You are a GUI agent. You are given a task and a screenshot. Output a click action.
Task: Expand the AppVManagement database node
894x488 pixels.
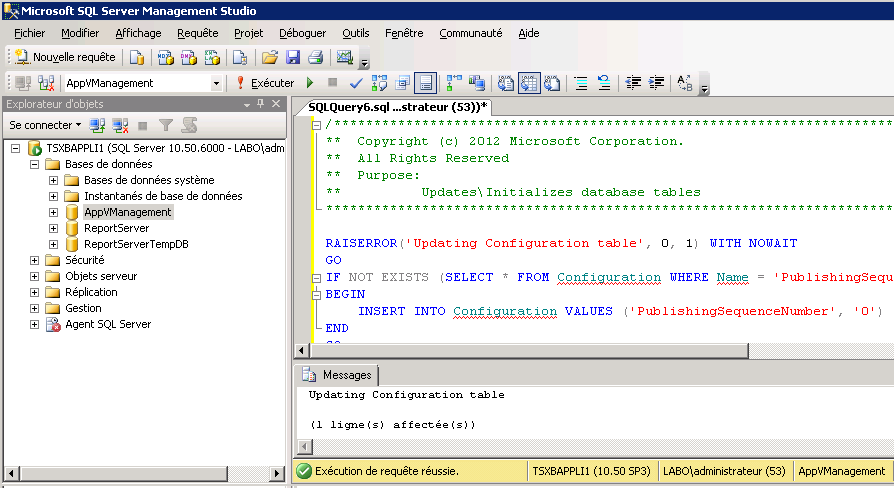(x=53, y=212)
